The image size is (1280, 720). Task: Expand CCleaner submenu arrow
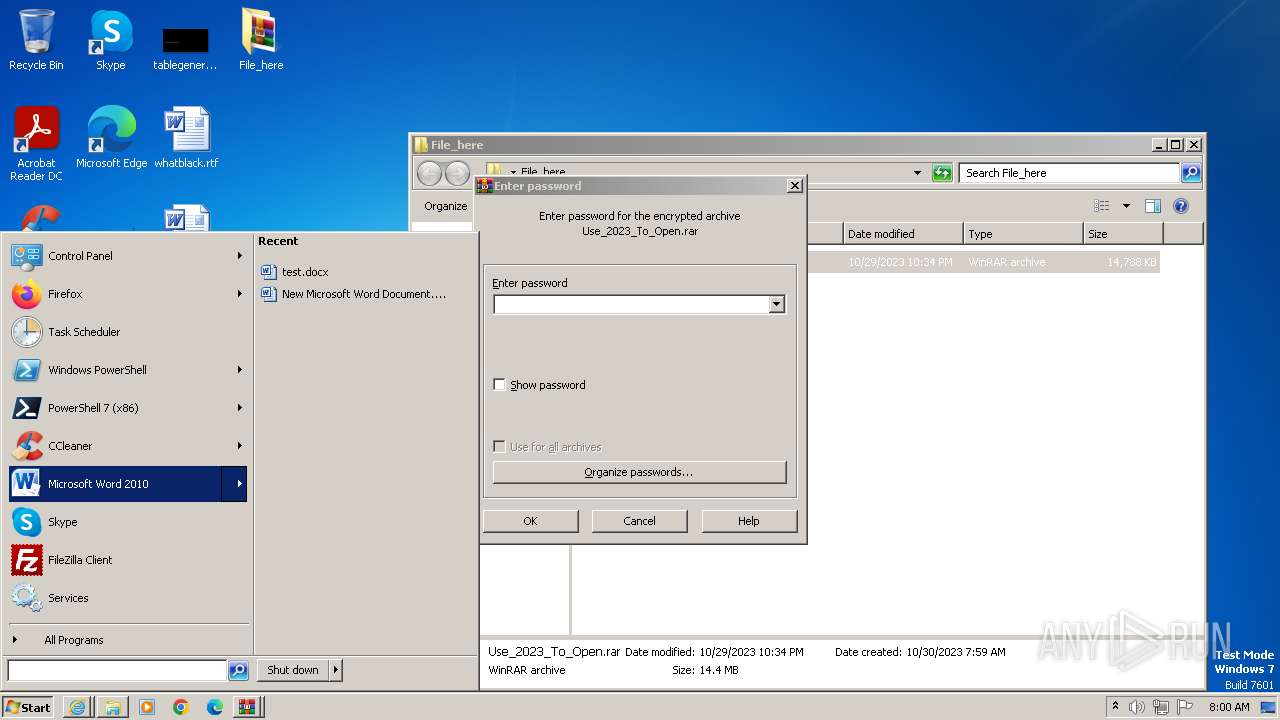point(239,446)
